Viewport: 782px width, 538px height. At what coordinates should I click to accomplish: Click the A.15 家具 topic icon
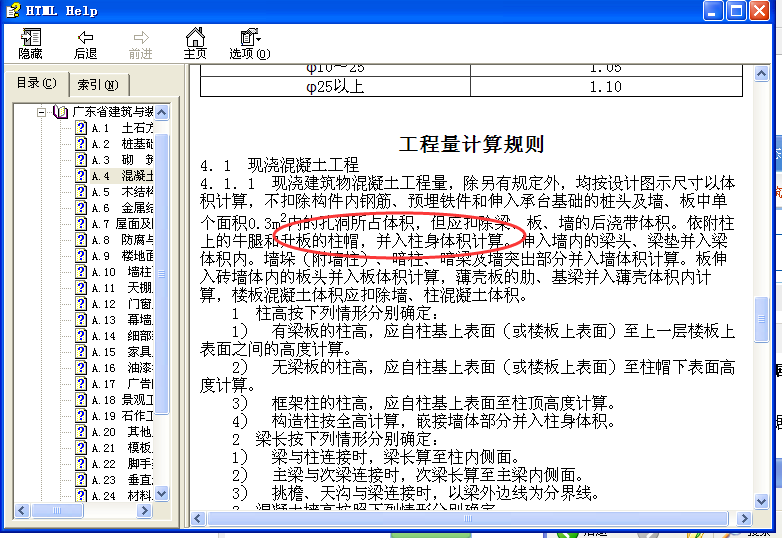tap(81, 351)
